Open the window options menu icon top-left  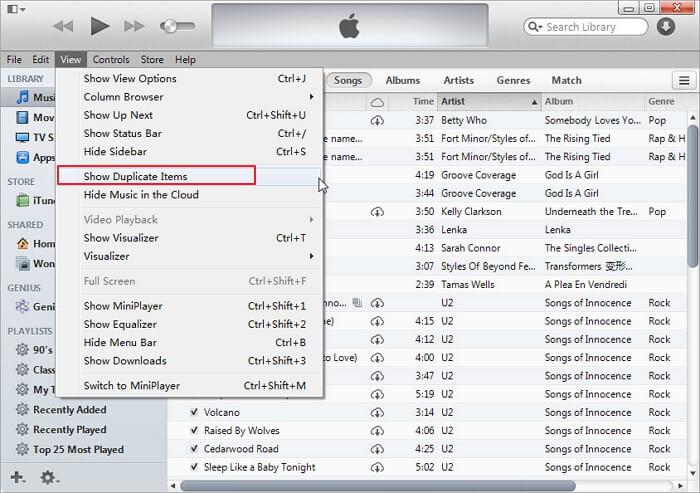coord(17,9)
